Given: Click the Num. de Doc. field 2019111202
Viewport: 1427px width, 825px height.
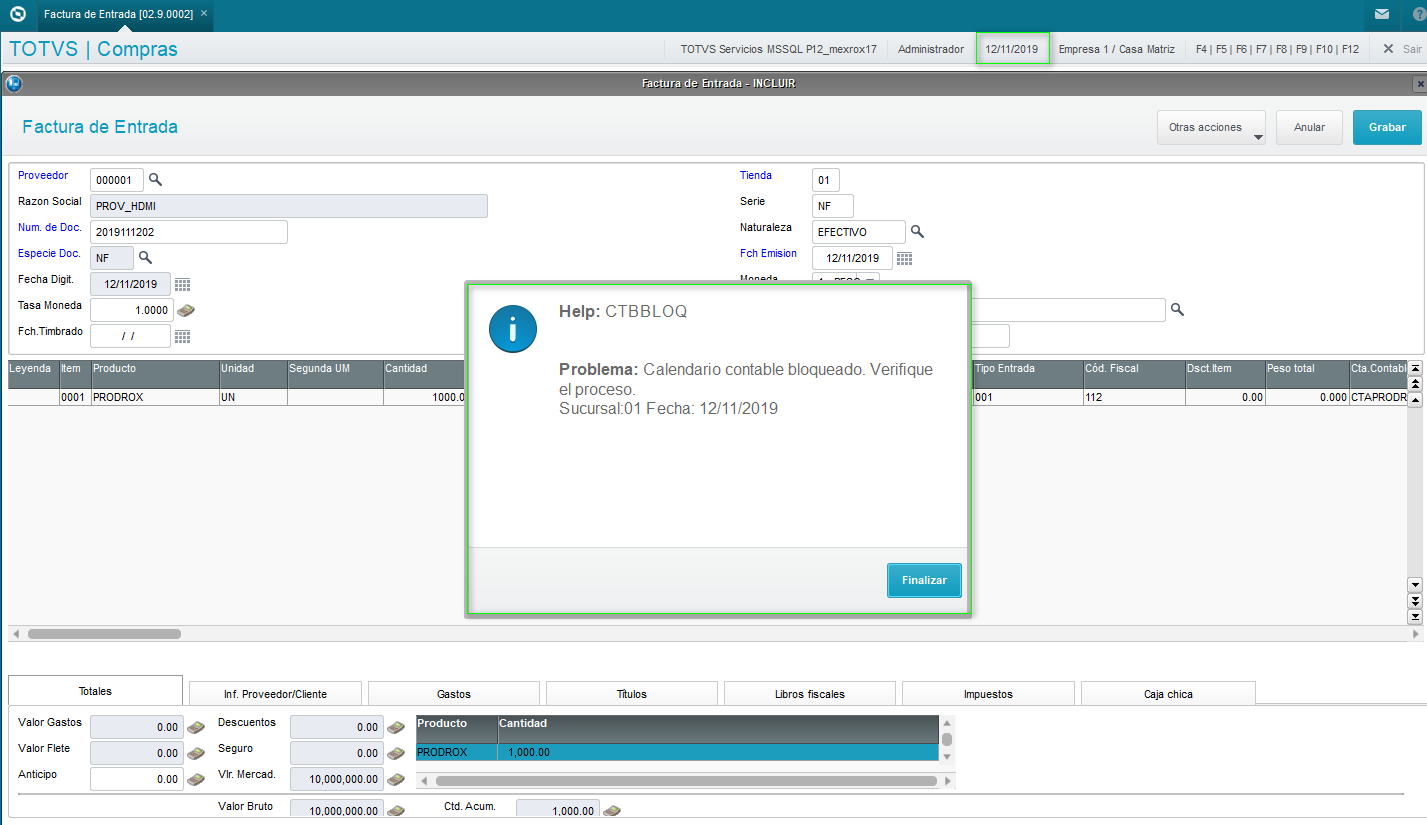Looking at the screenshot, I should [189, 232].
